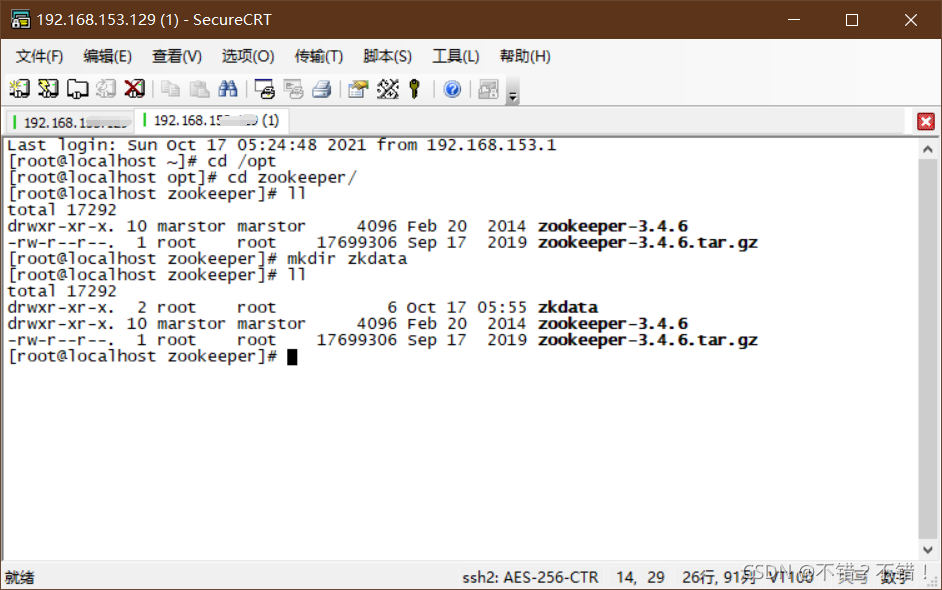Click status bar 'ssh2: AES-256-CTR'
Viewport: 942px width, 590px height.
coord(530,577)
